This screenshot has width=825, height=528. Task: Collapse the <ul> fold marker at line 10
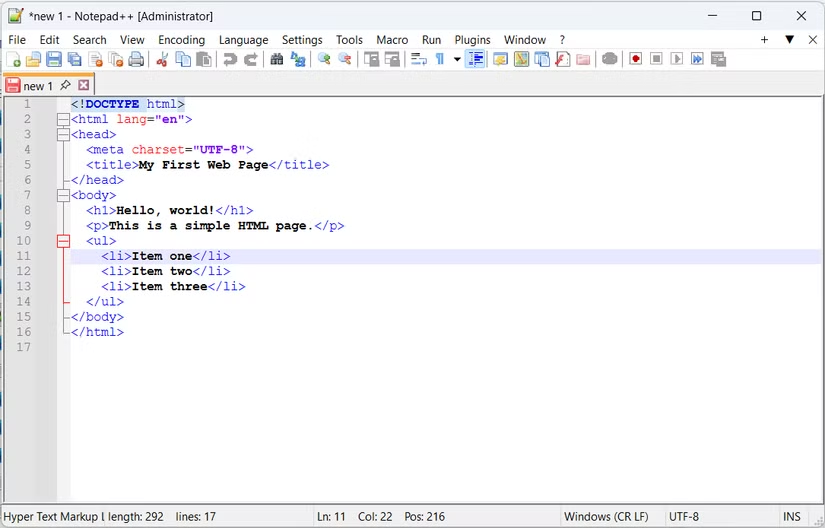click(64, 241)
